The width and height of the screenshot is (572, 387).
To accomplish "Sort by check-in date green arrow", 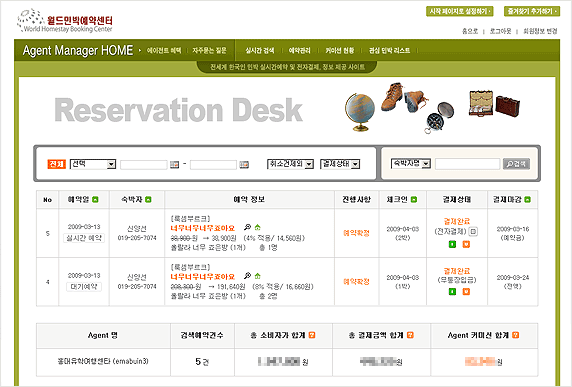I will coord(414,200).
